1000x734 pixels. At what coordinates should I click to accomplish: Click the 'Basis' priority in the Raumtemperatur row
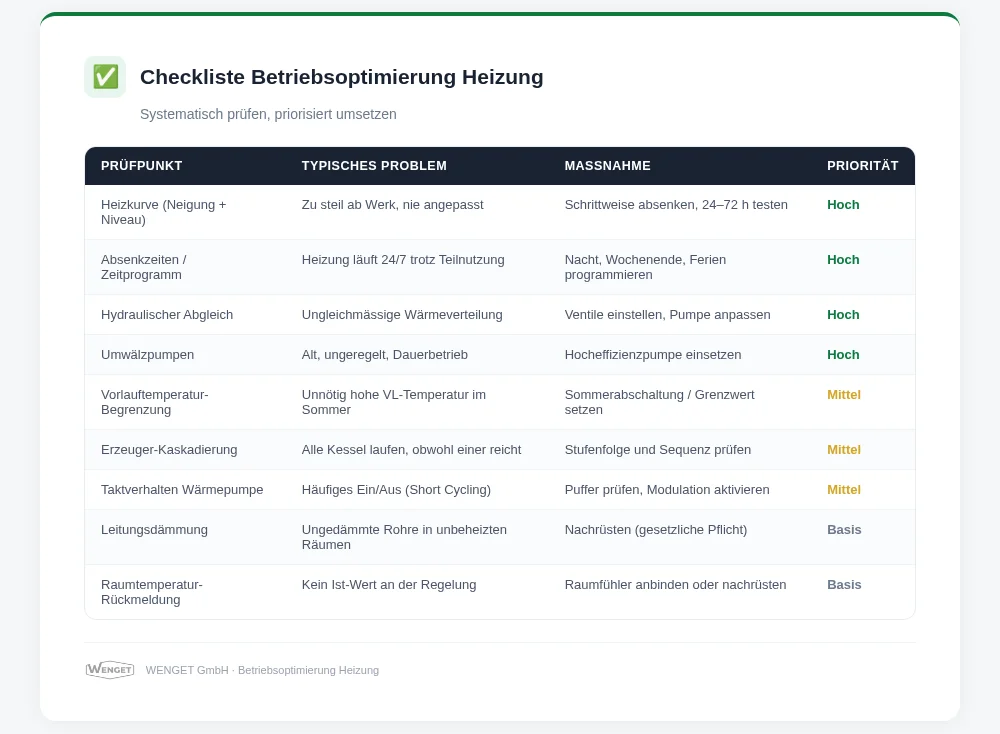point(844,585)
